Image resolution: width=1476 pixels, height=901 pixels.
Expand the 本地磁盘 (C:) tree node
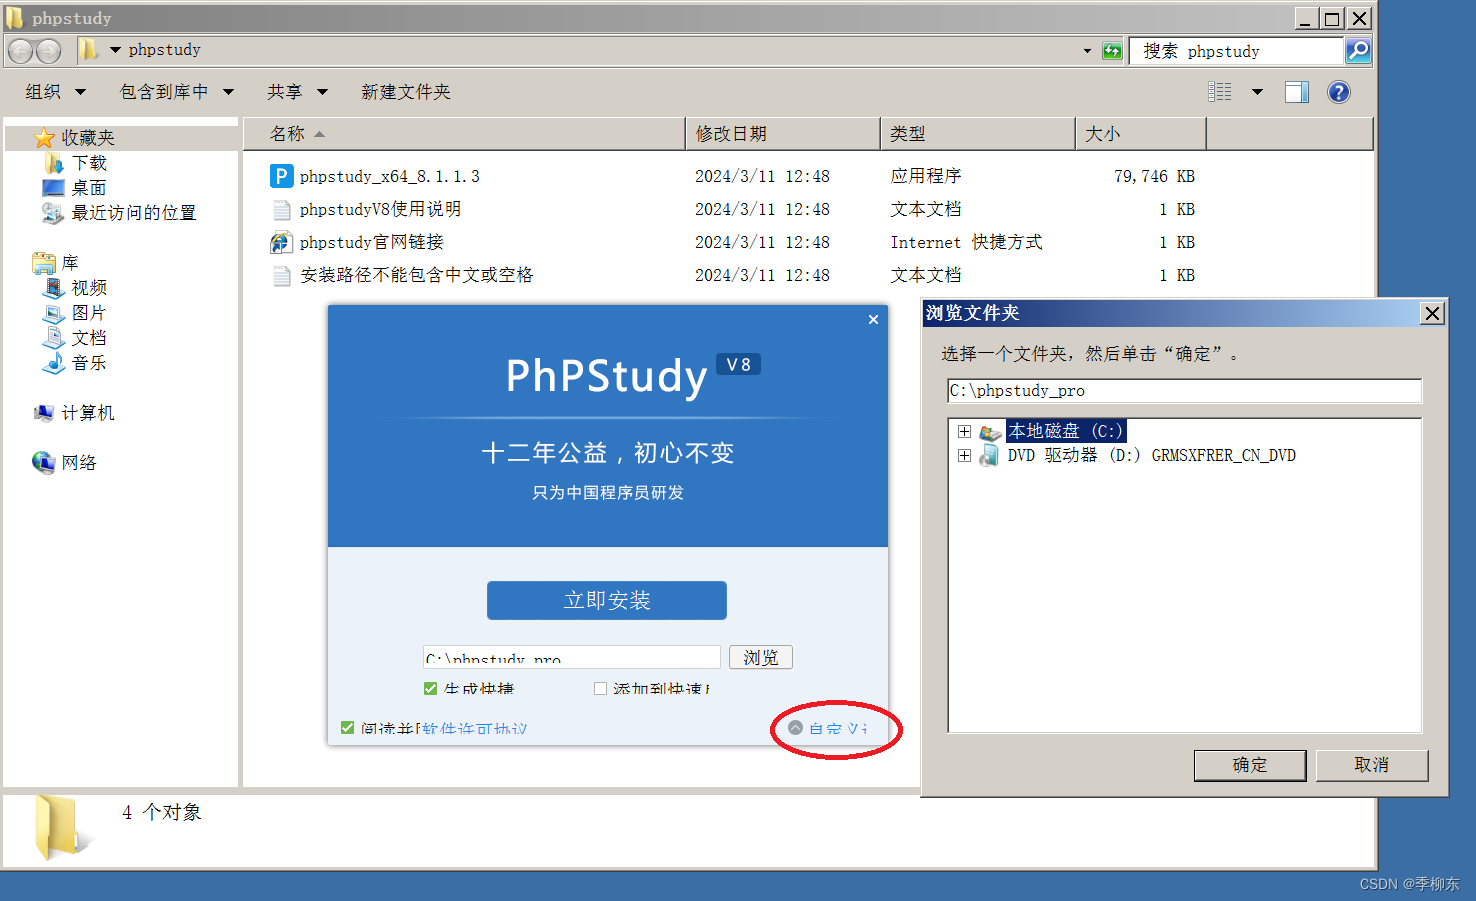click(964, 431)
